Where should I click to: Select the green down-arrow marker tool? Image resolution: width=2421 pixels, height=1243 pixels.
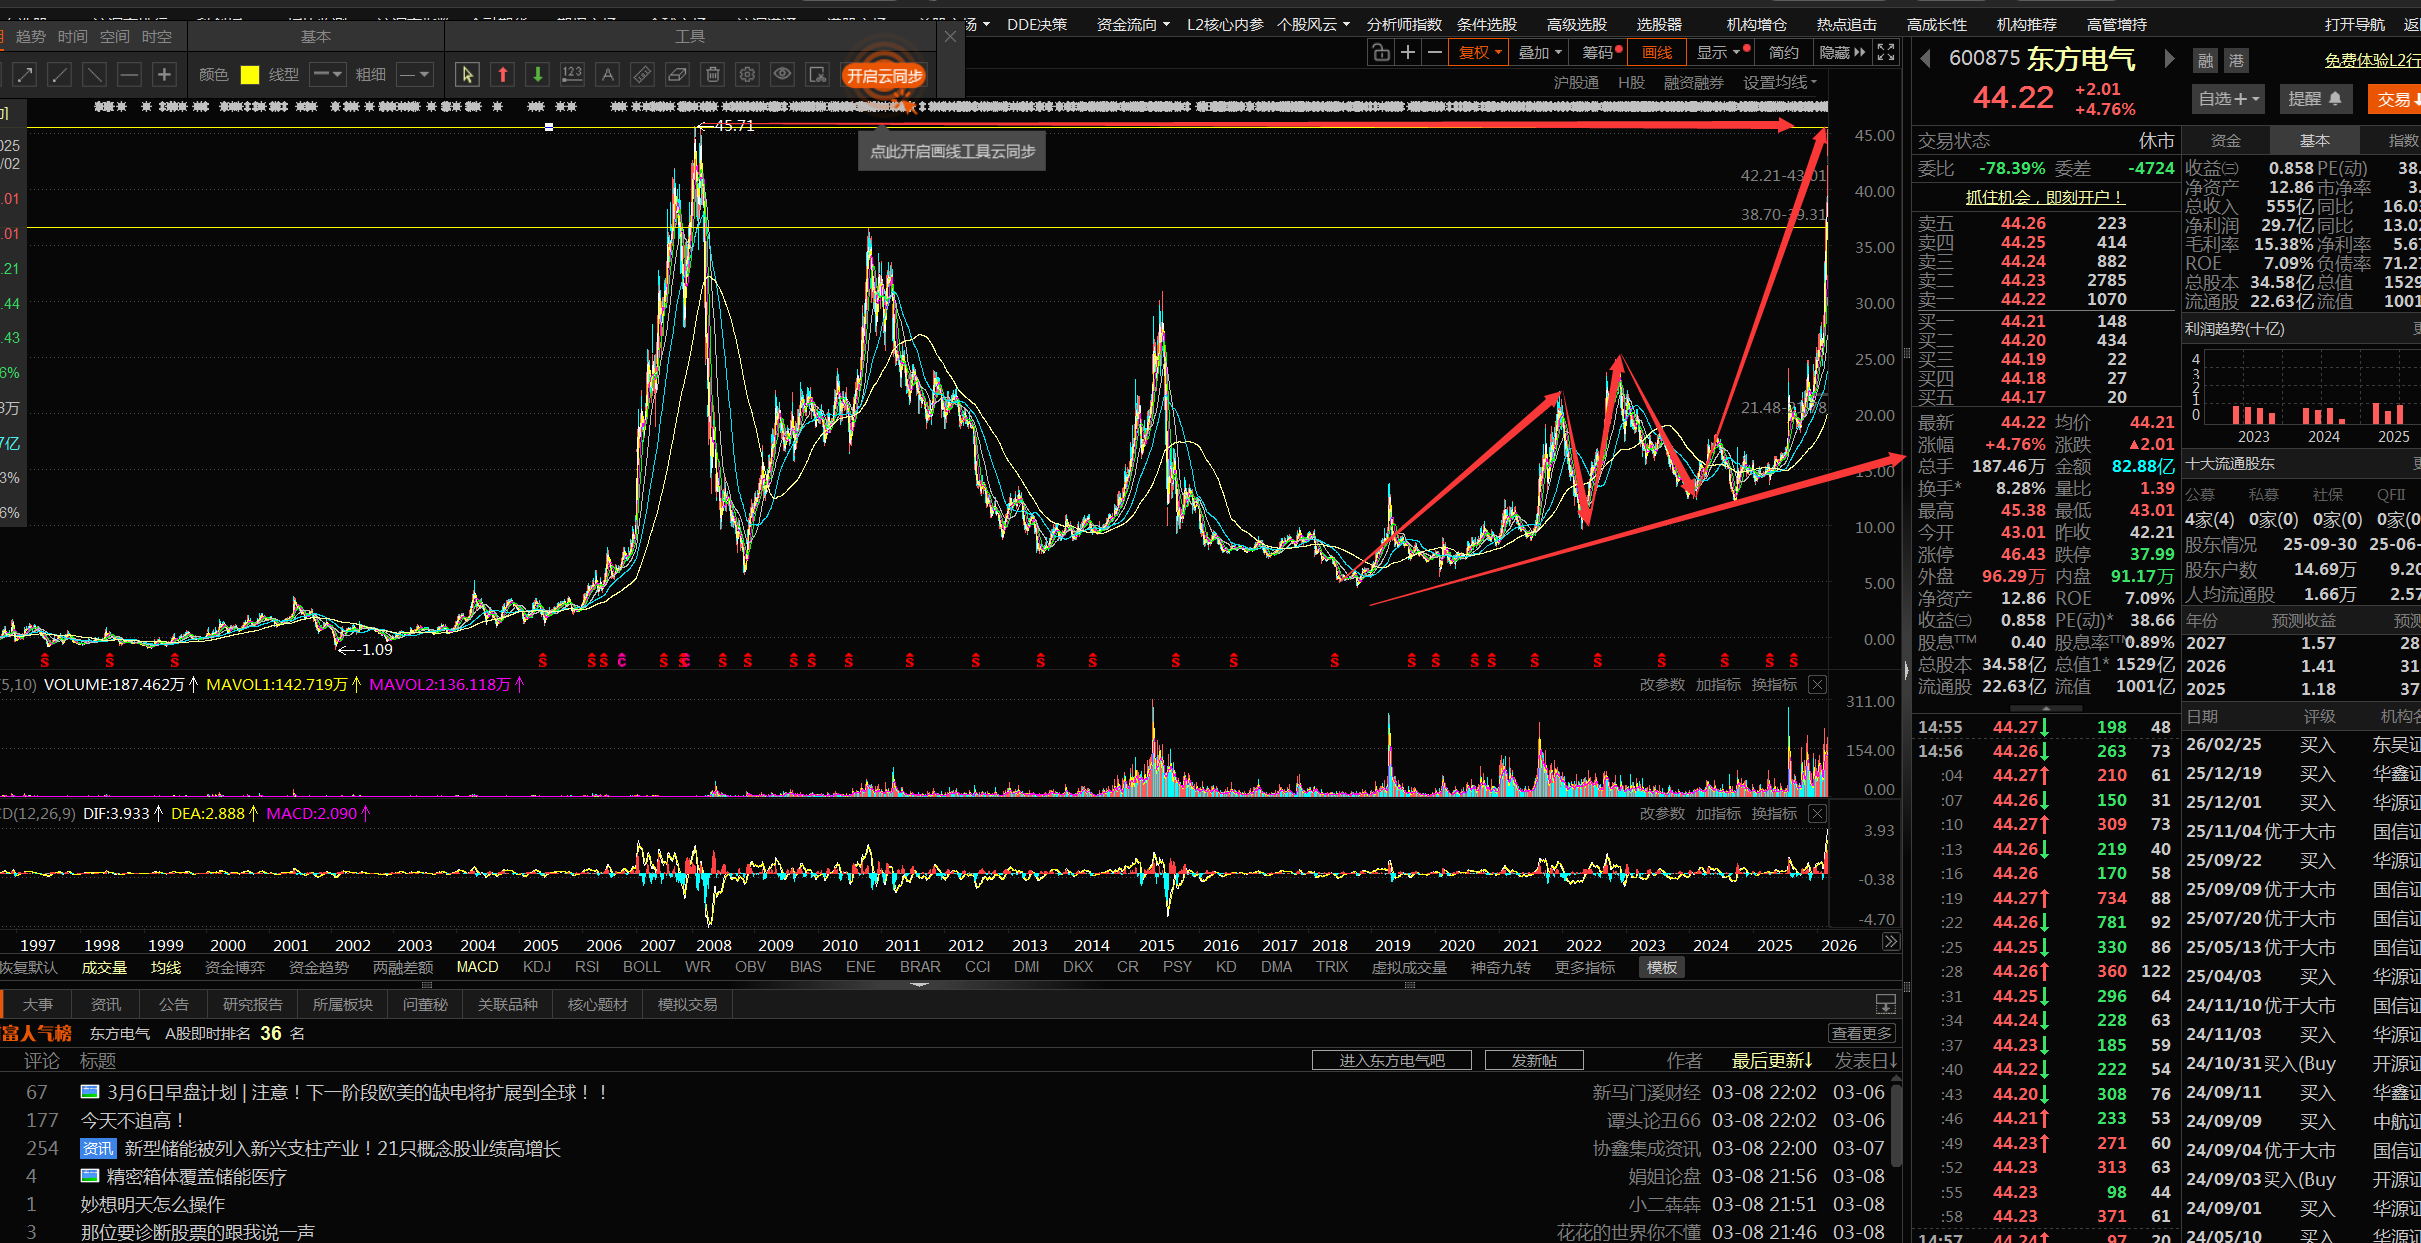(x=538, y=75)
